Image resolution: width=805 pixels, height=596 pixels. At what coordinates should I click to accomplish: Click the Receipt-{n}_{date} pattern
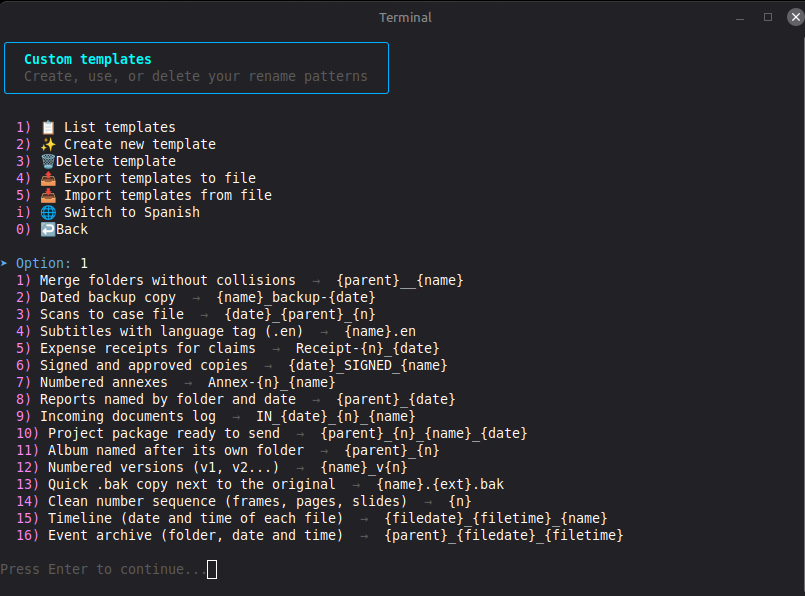click(368, 348)
